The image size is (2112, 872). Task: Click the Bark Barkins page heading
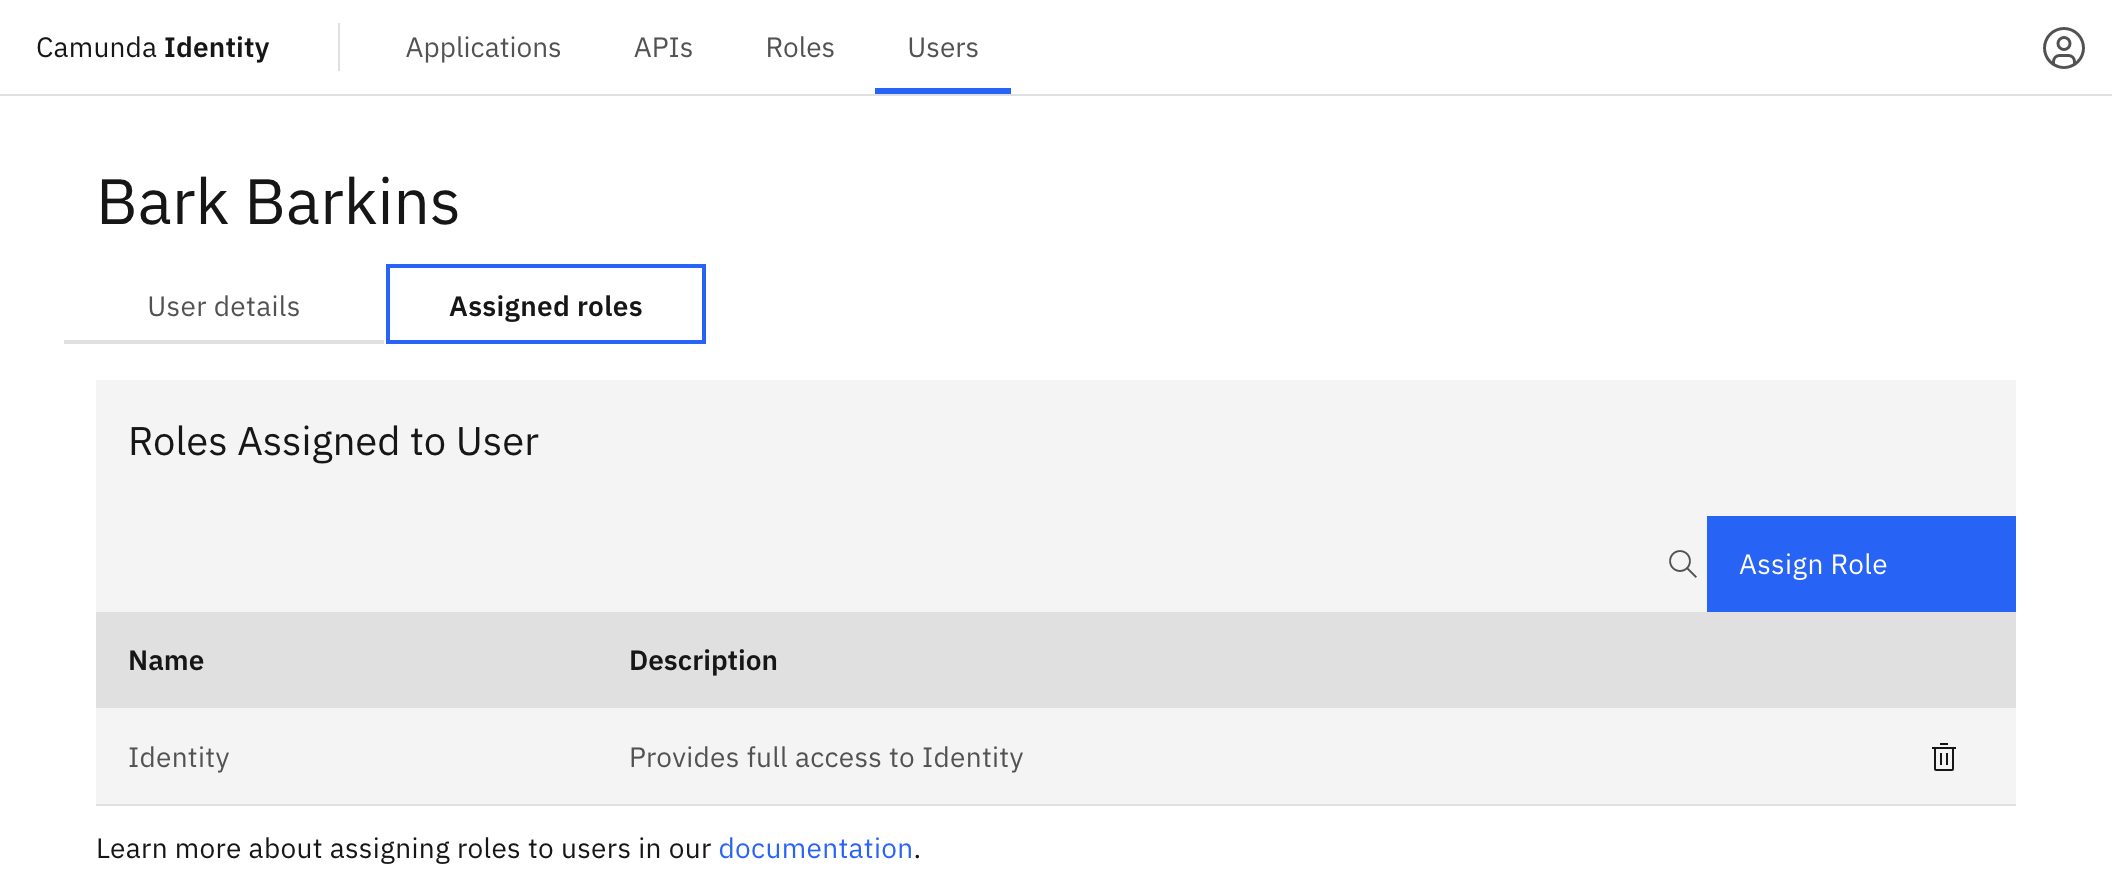[x=279, y=202]
